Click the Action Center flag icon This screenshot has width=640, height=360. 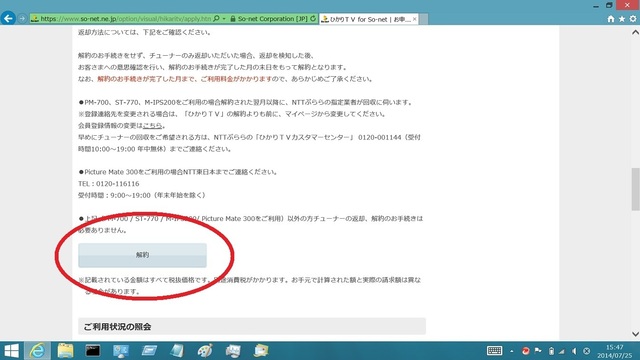[x=538, y=351]
